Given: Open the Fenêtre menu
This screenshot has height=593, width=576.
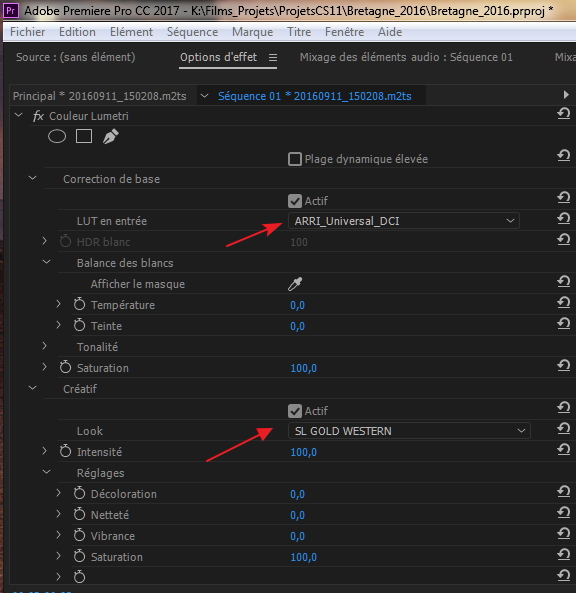Looking at the screenshot, I should pyautogui.click(x=344, y=32).
